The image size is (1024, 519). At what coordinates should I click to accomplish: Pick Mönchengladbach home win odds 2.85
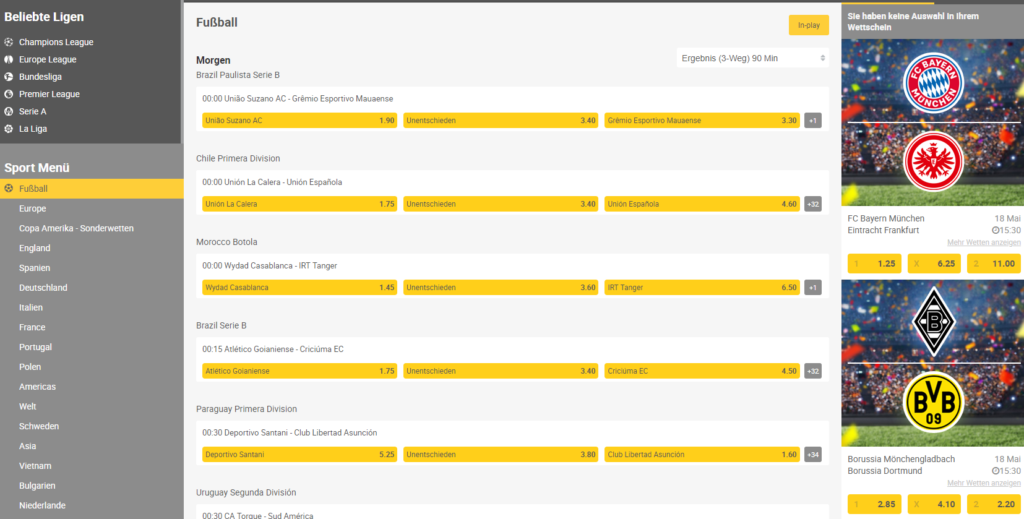(874, 504)
